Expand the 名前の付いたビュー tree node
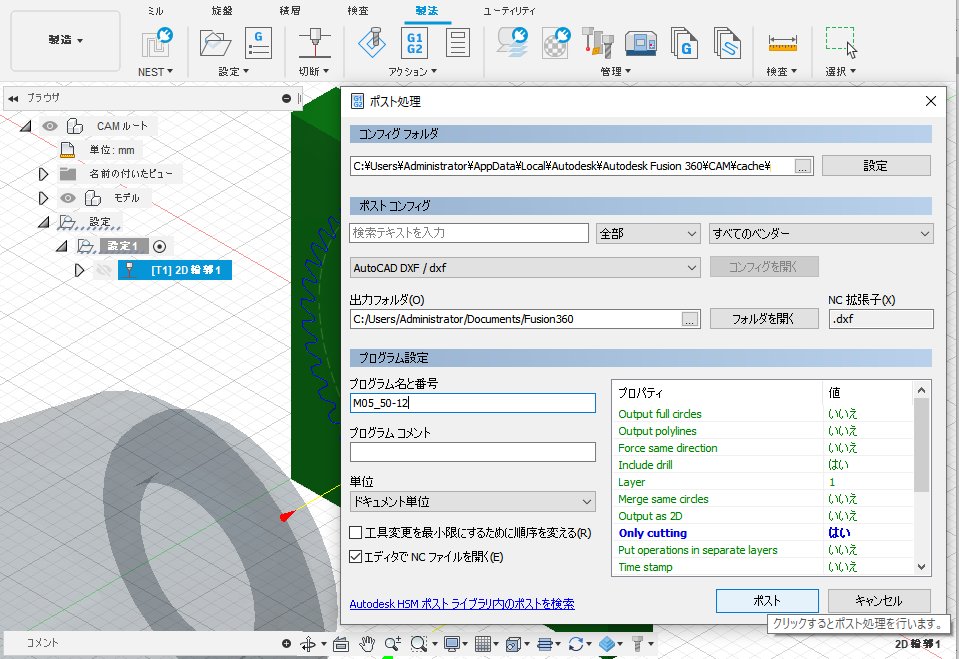 pyautogui.click(x=43, y=174)
